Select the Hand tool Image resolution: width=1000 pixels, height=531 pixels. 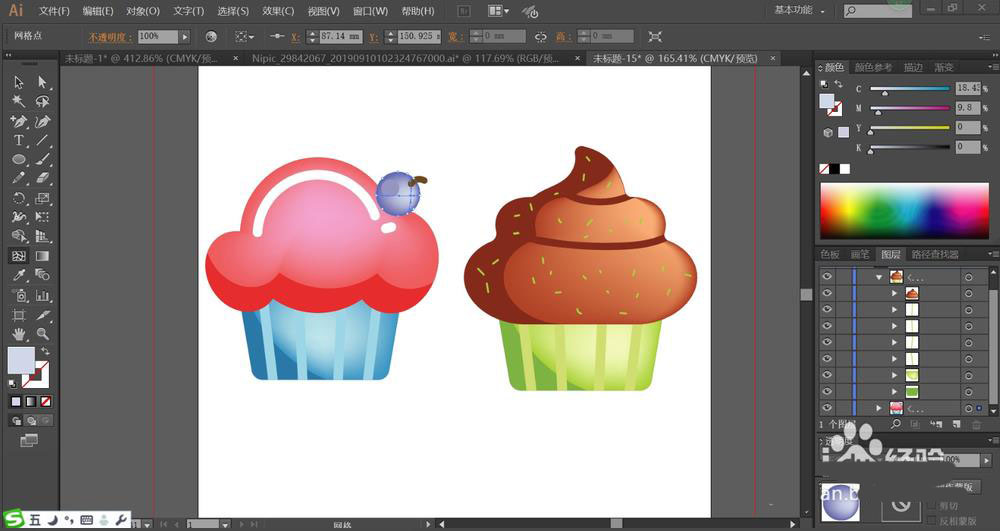click(18, 334)
